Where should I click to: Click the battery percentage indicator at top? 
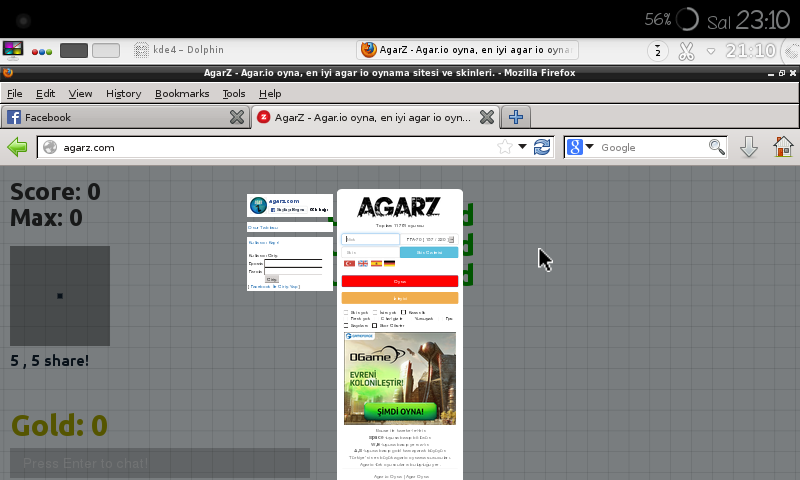point(658,19)
